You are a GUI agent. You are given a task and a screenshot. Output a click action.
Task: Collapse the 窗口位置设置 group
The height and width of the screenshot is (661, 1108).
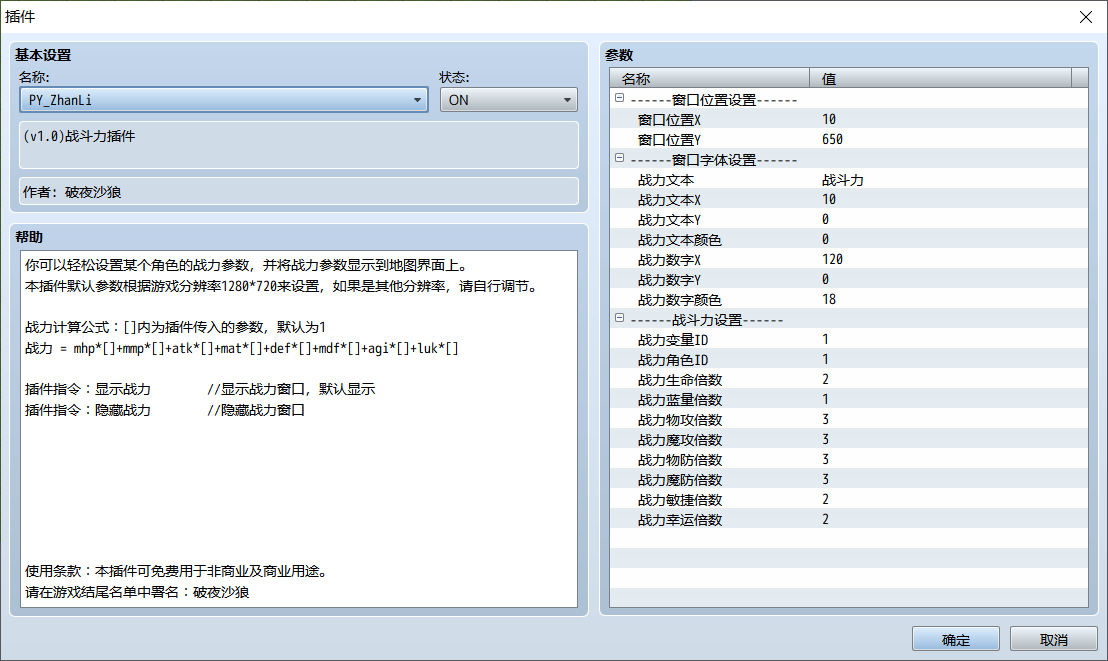pyautogui.click(x=620, y=98)
